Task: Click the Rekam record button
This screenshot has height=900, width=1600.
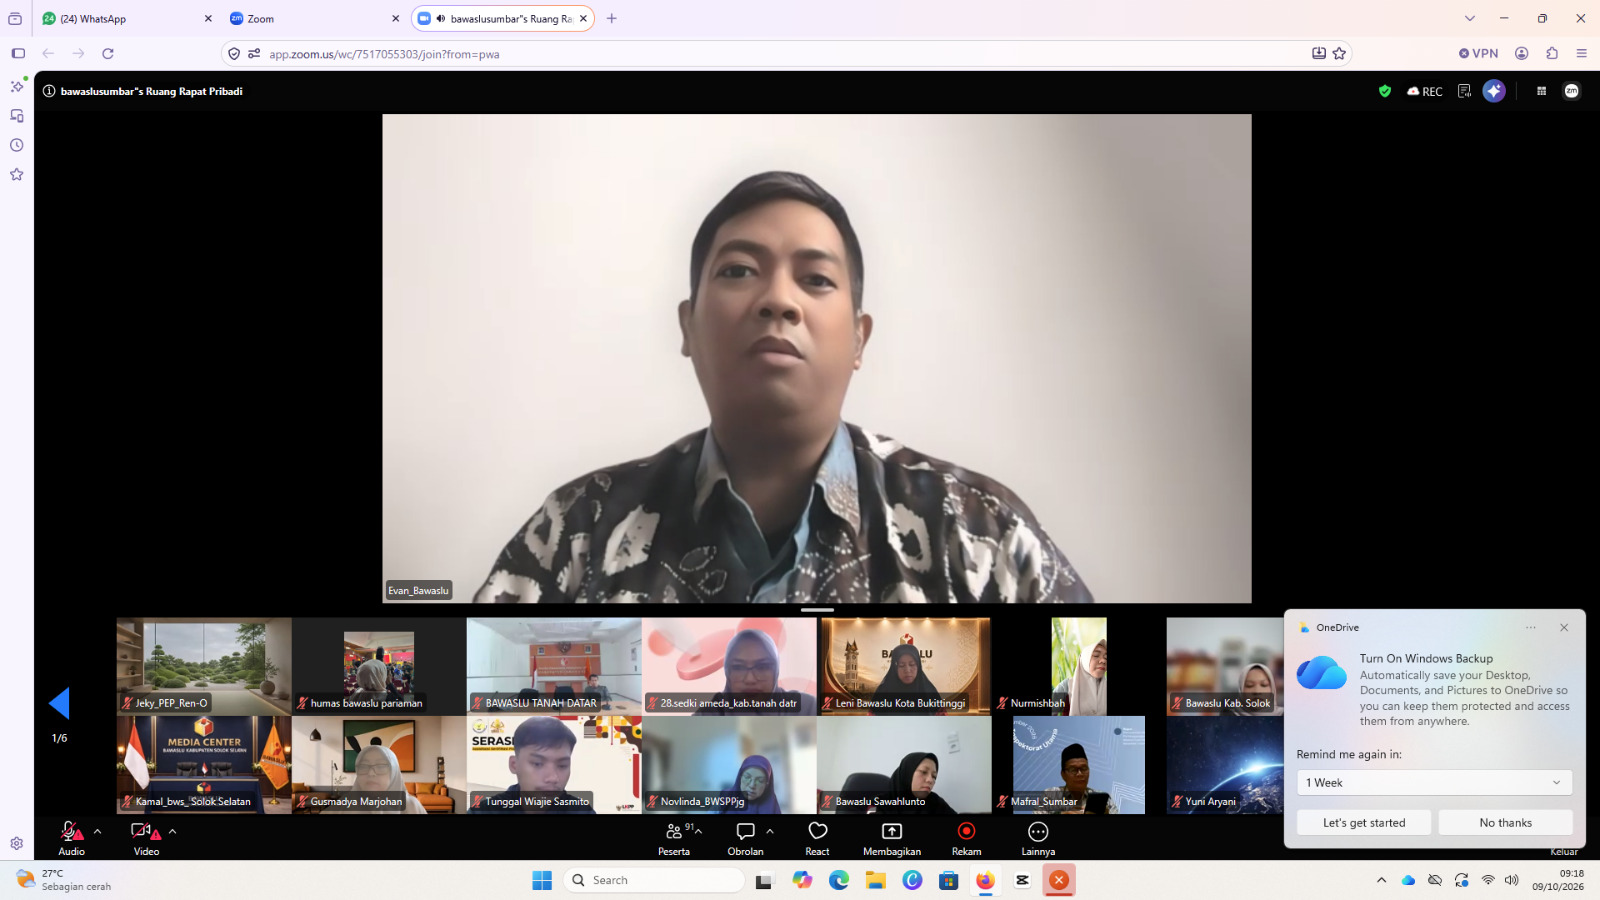Action: point(966,838)
